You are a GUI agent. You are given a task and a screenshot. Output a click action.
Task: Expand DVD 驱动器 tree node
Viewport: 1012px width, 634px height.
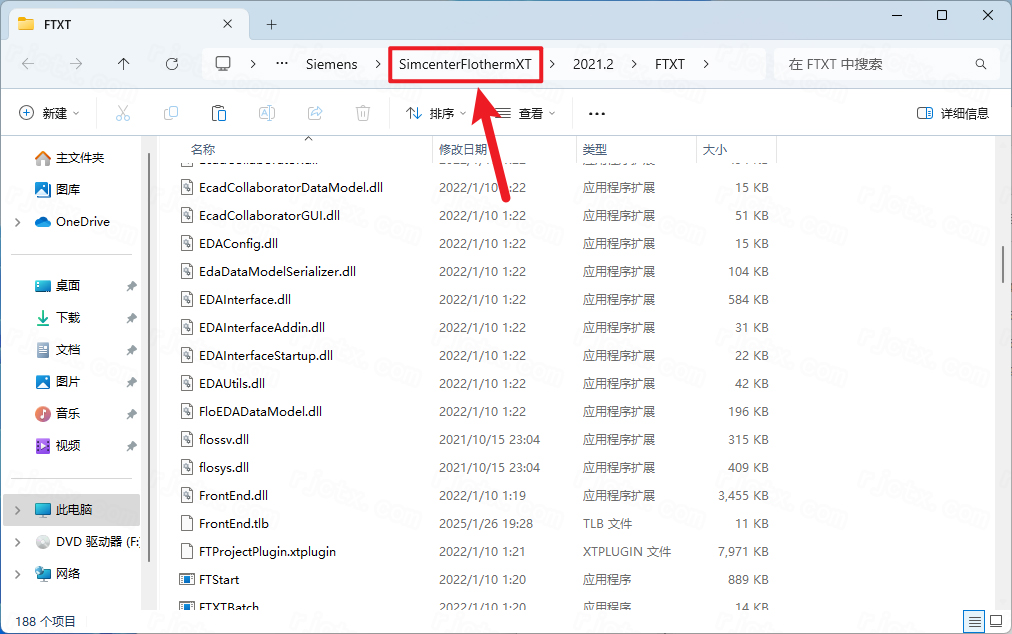click(x=17, y=542)
